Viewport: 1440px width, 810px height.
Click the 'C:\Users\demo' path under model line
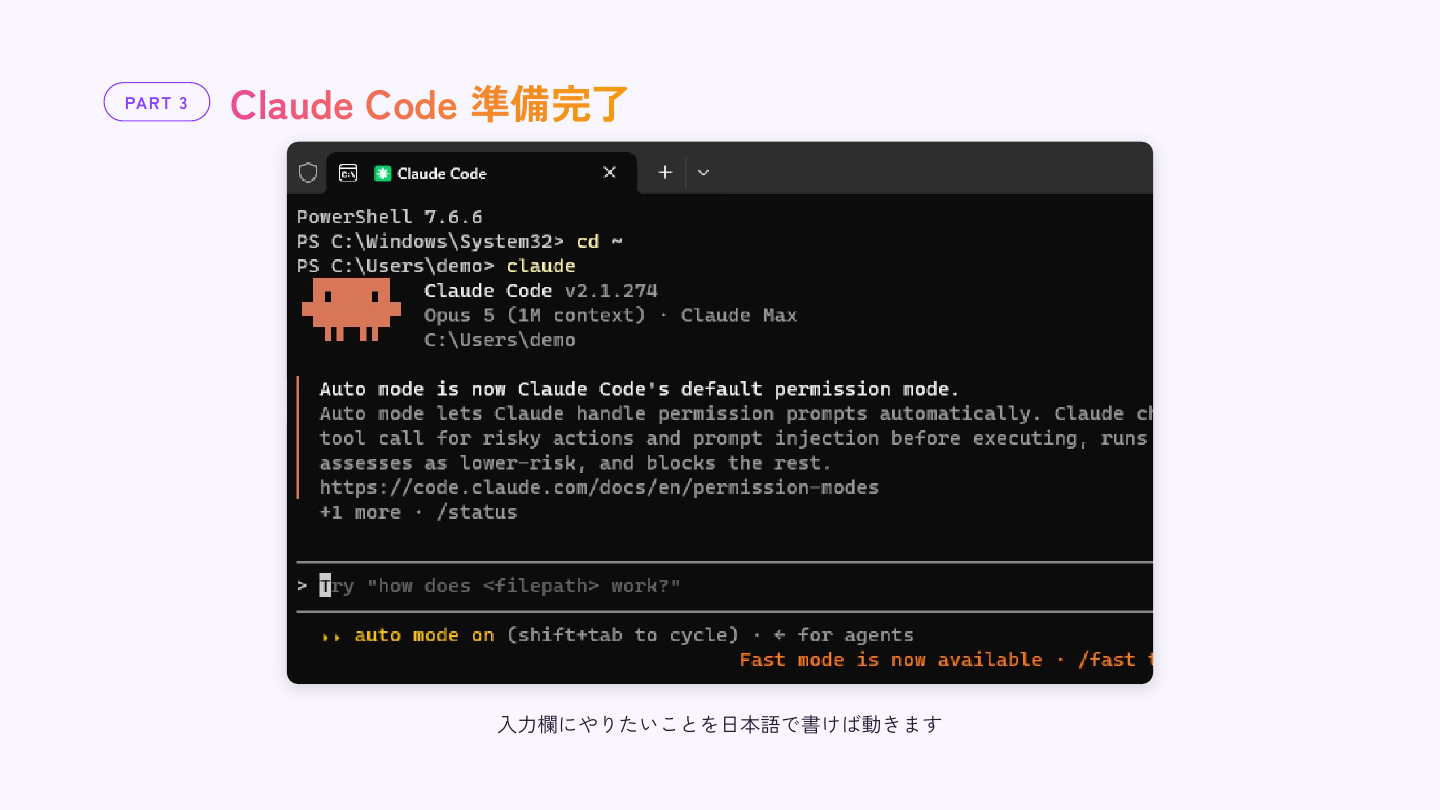(x=500, y=340)
